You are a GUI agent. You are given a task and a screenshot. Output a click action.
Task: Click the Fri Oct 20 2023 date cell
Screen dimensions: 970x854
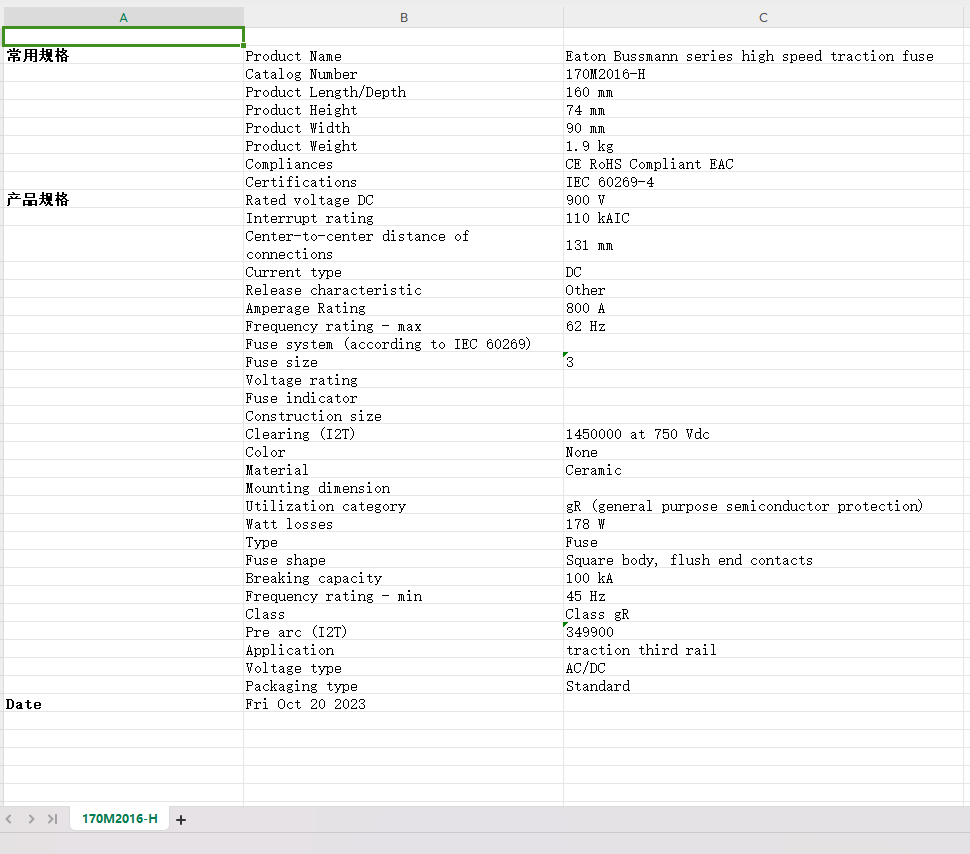(x=403, y=704)
